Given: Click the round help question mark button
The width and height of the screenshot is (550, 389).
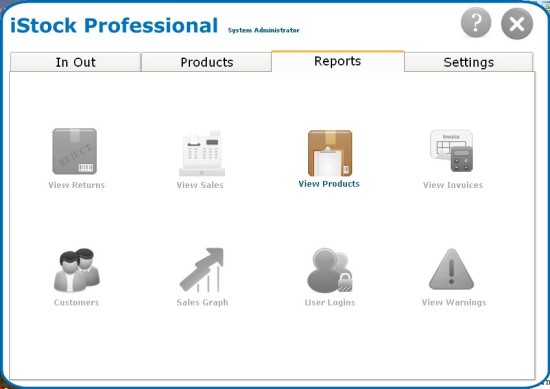Looking at the screenshot, I should click(476, 23).
